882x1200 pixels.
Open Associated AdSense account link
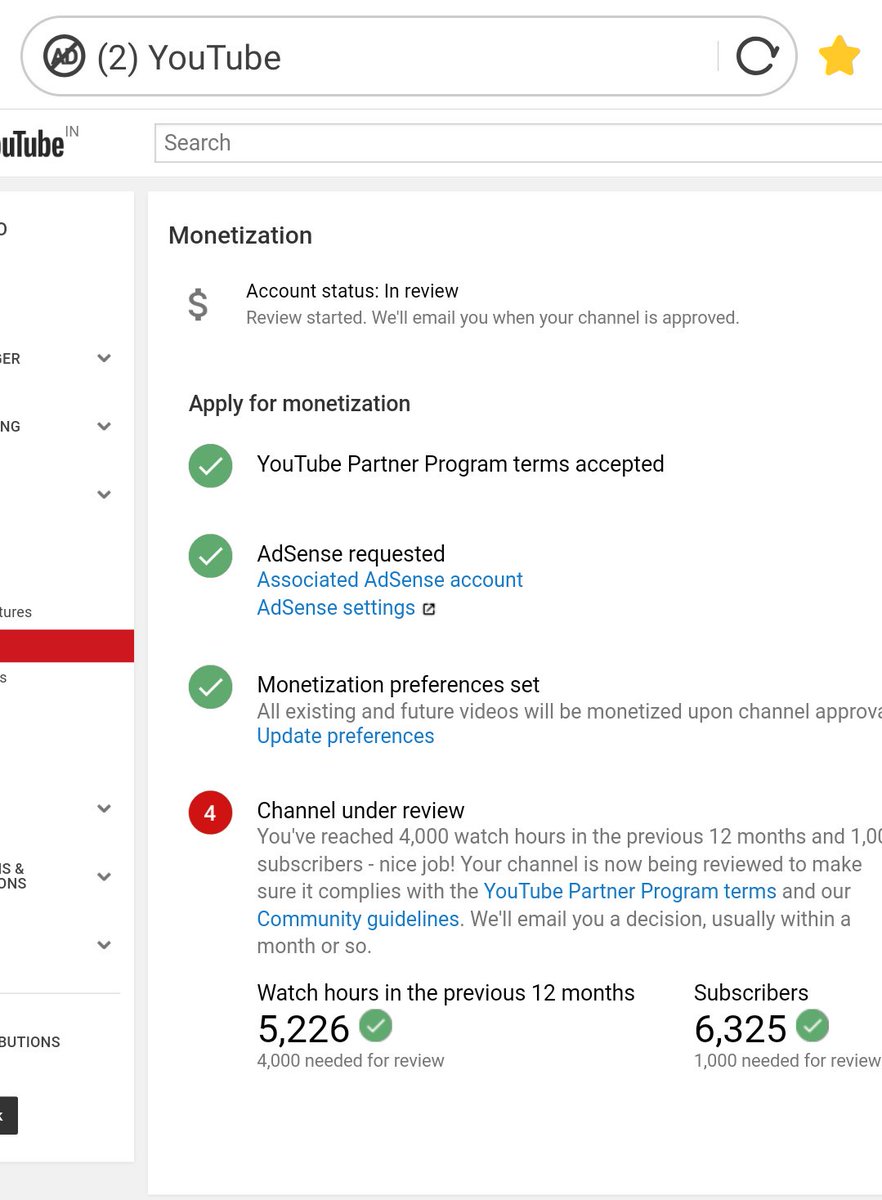point(390,580)
